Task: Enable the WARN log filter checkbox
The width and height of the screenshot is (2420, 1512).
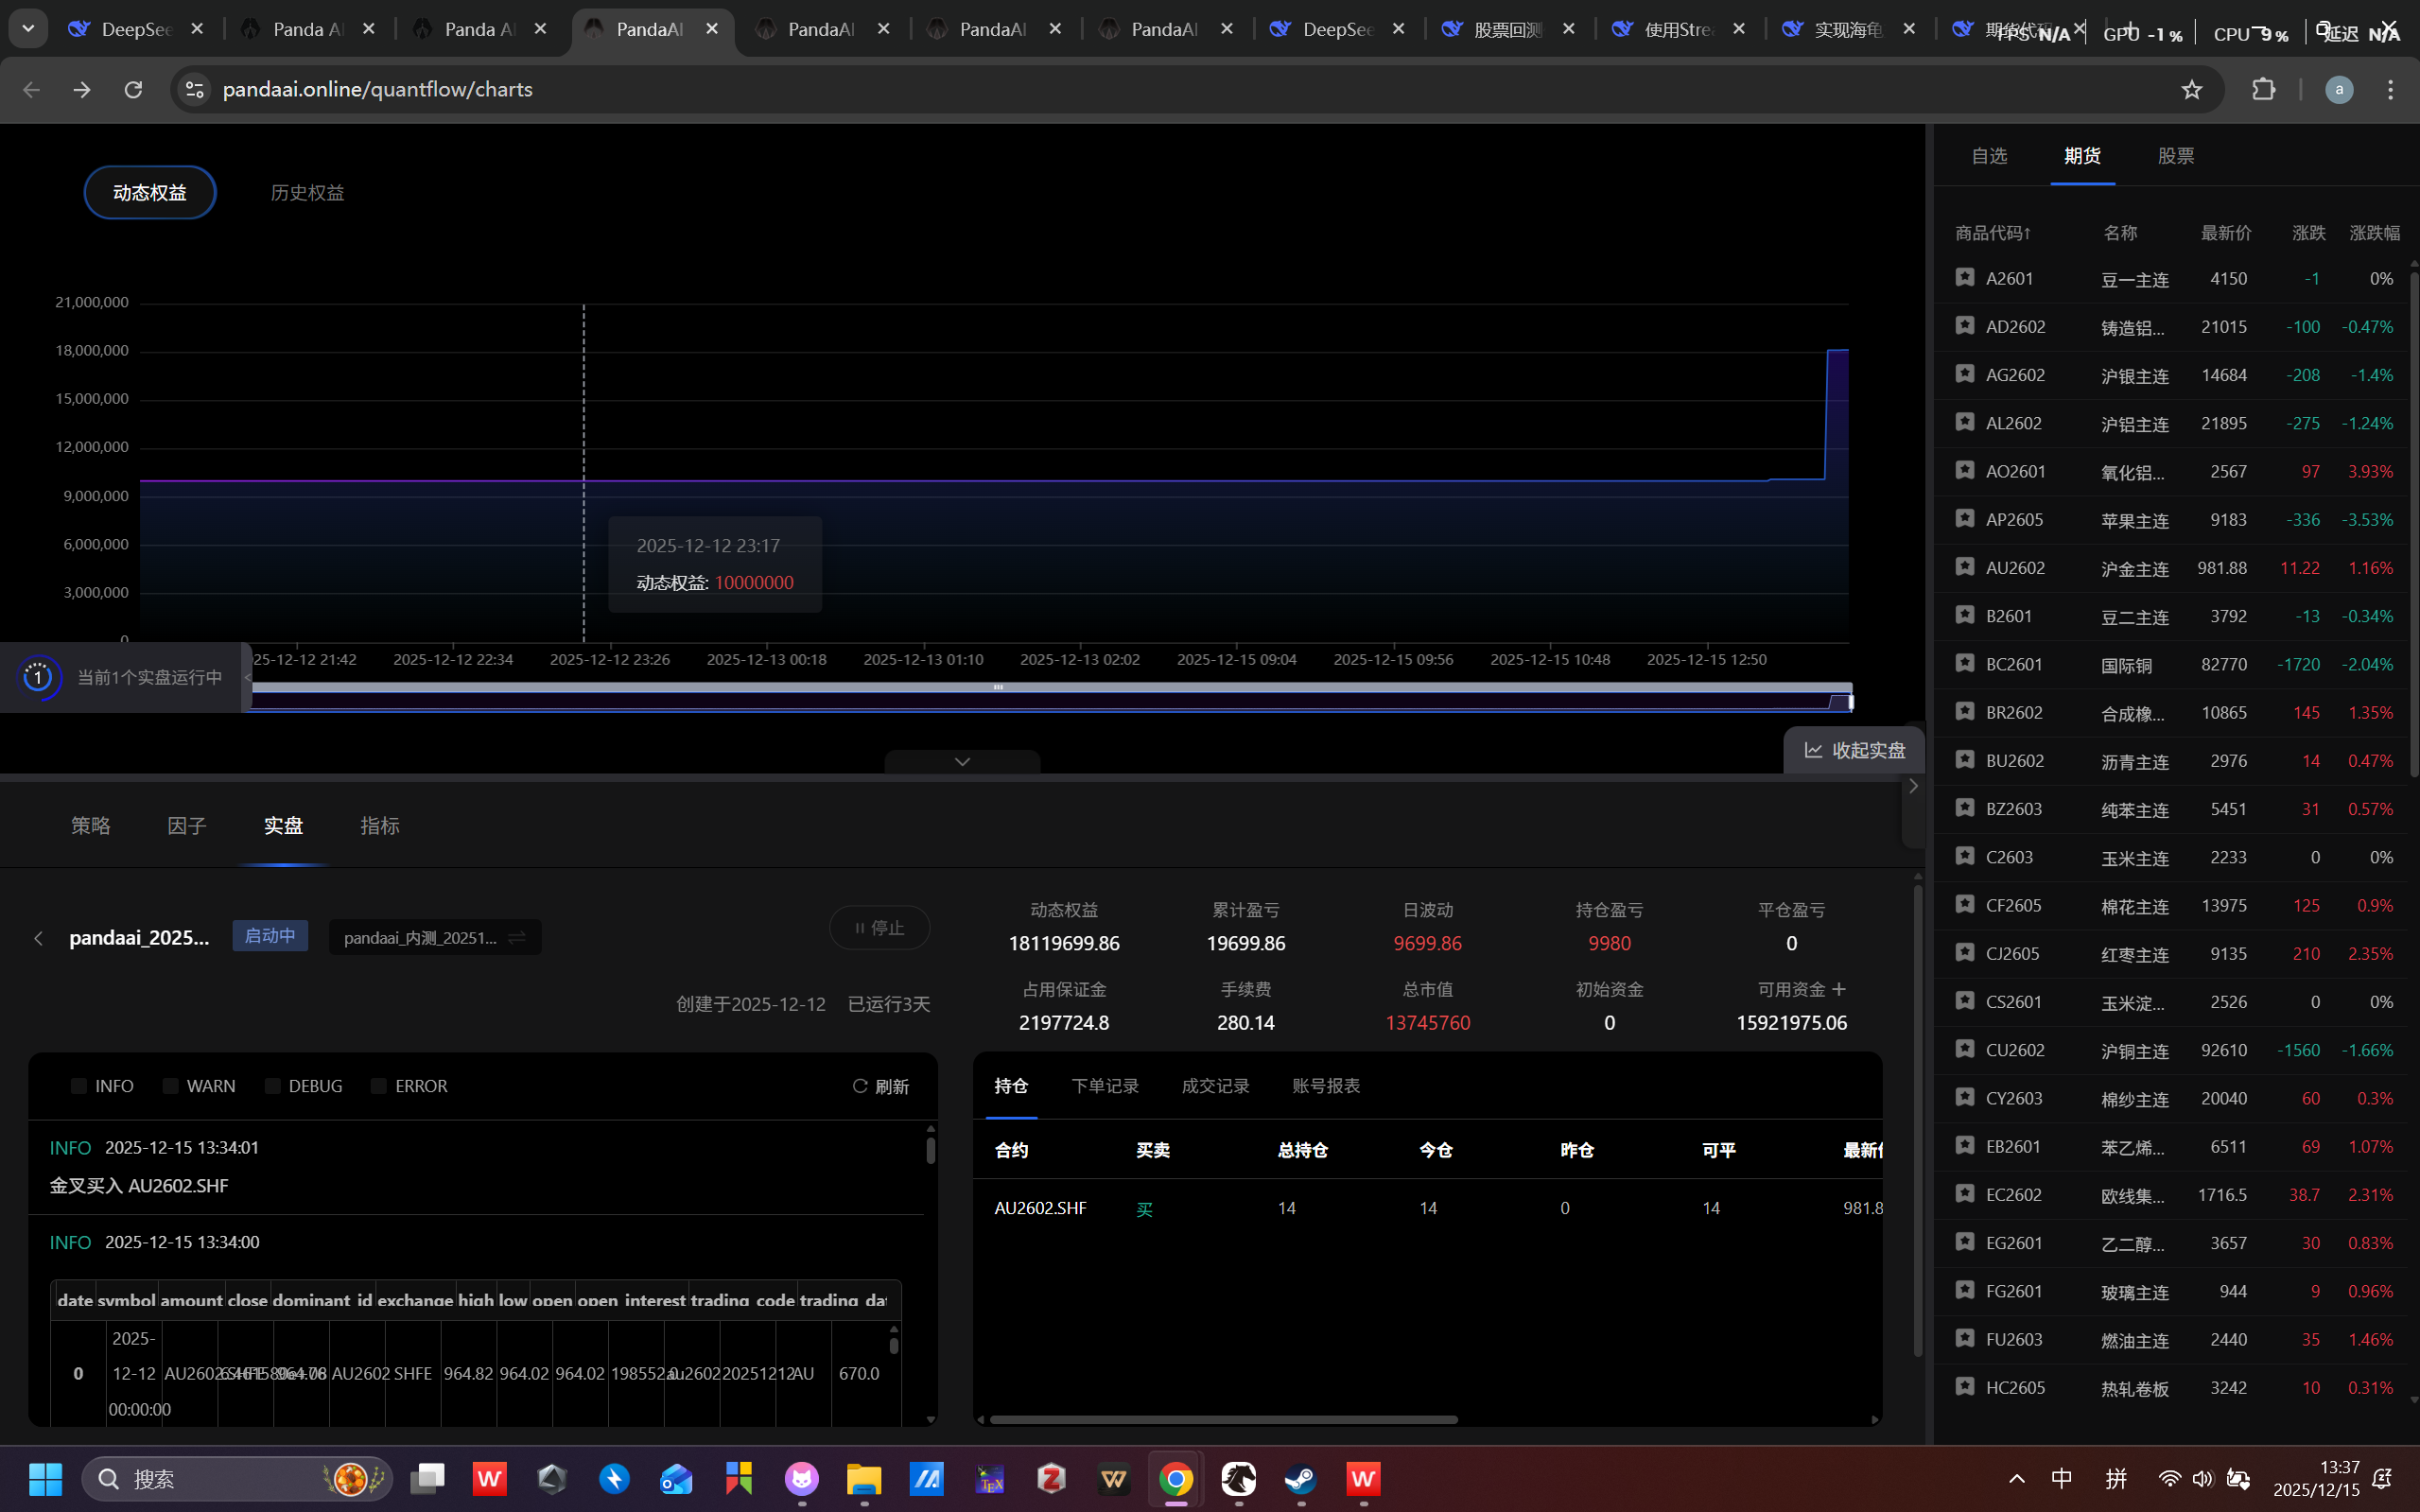Action: pos(171,1086)
